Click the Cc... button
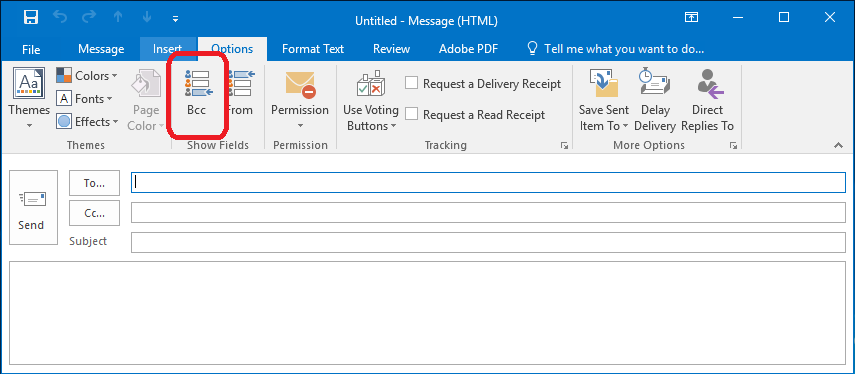 pos(94,213)
